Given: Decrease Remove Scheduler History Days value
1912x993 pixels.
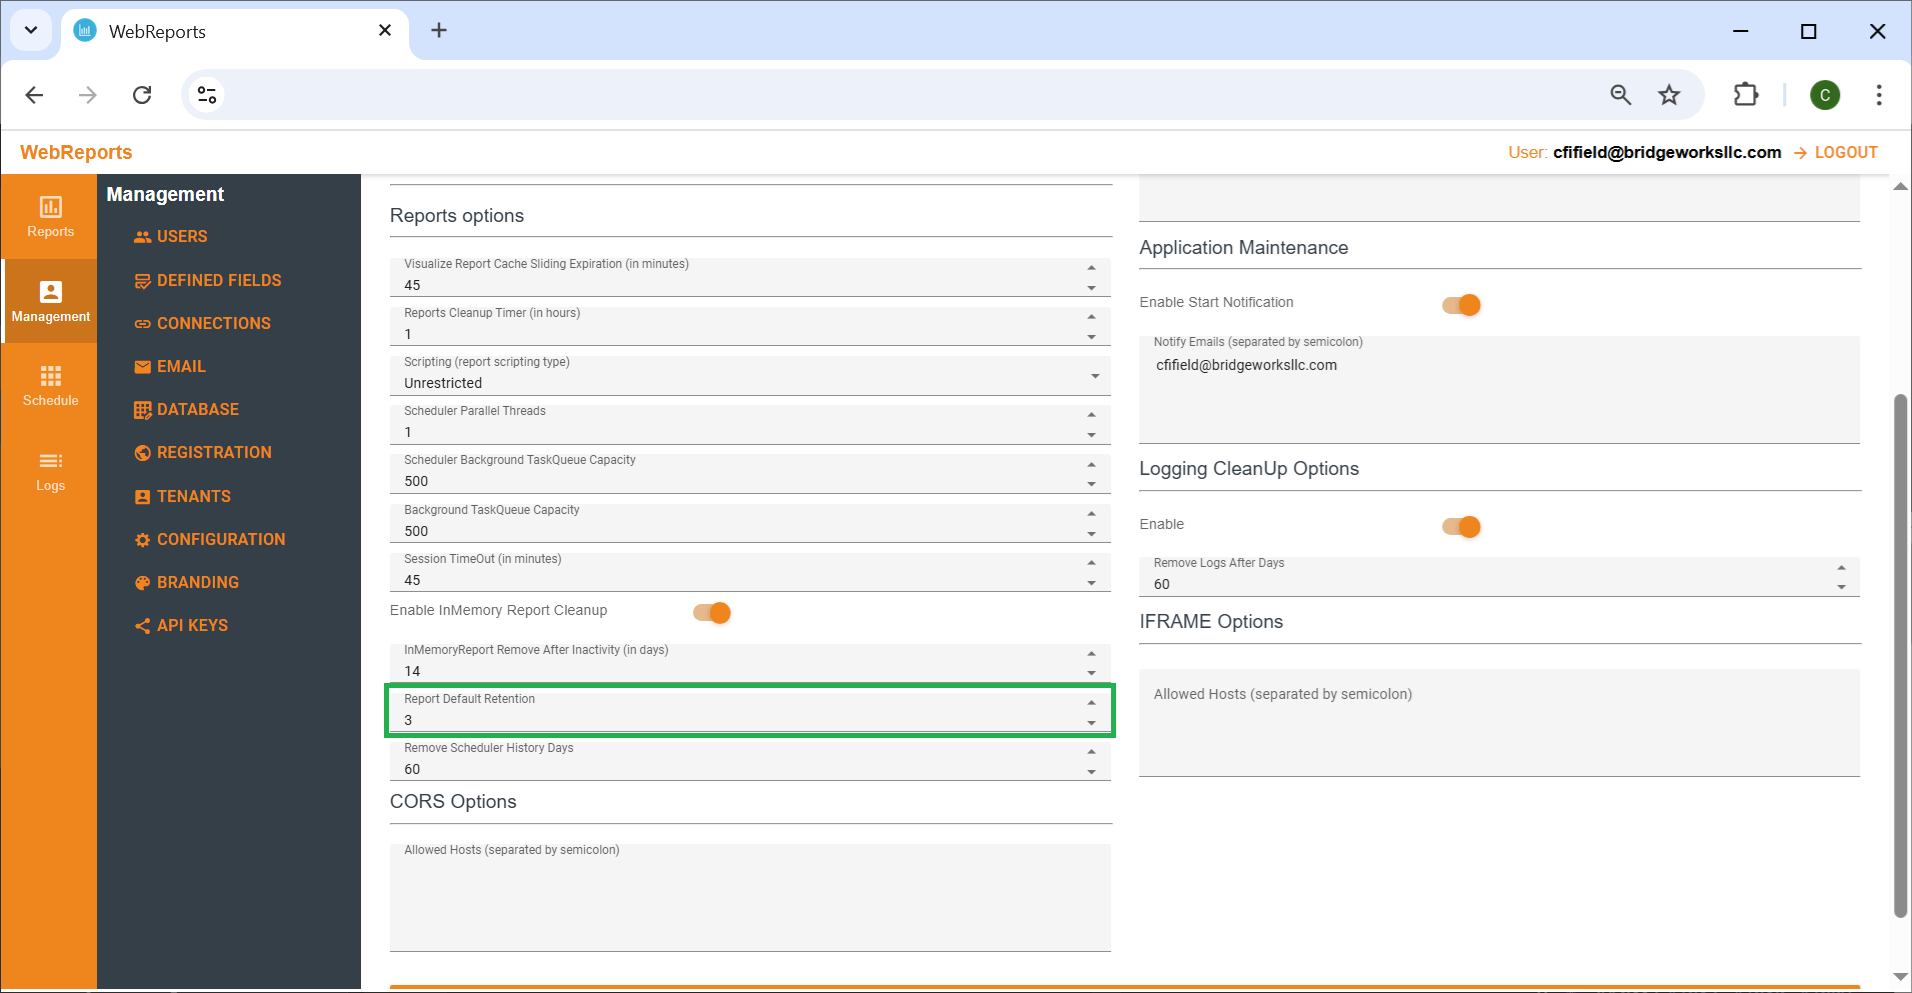Looking at the screenshot, I should pyautogui.click(x=1091, y=772).
